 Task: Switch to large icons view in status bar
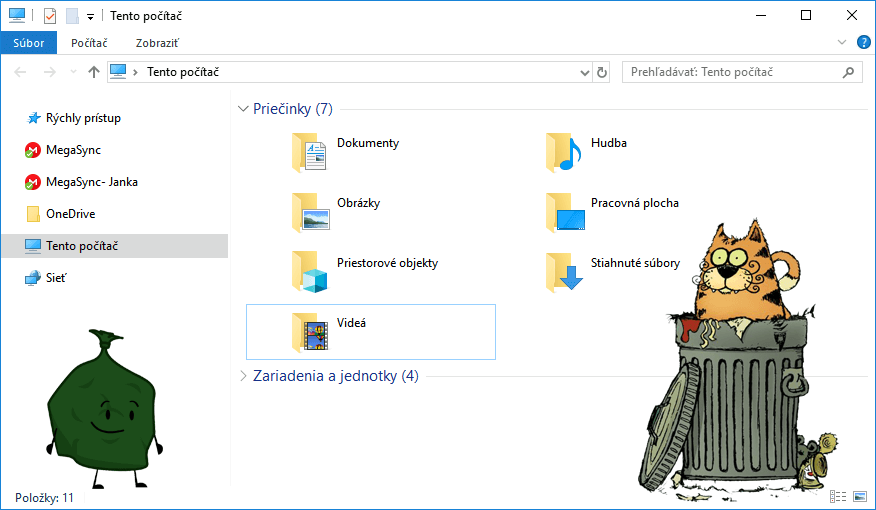click(860, 497)
